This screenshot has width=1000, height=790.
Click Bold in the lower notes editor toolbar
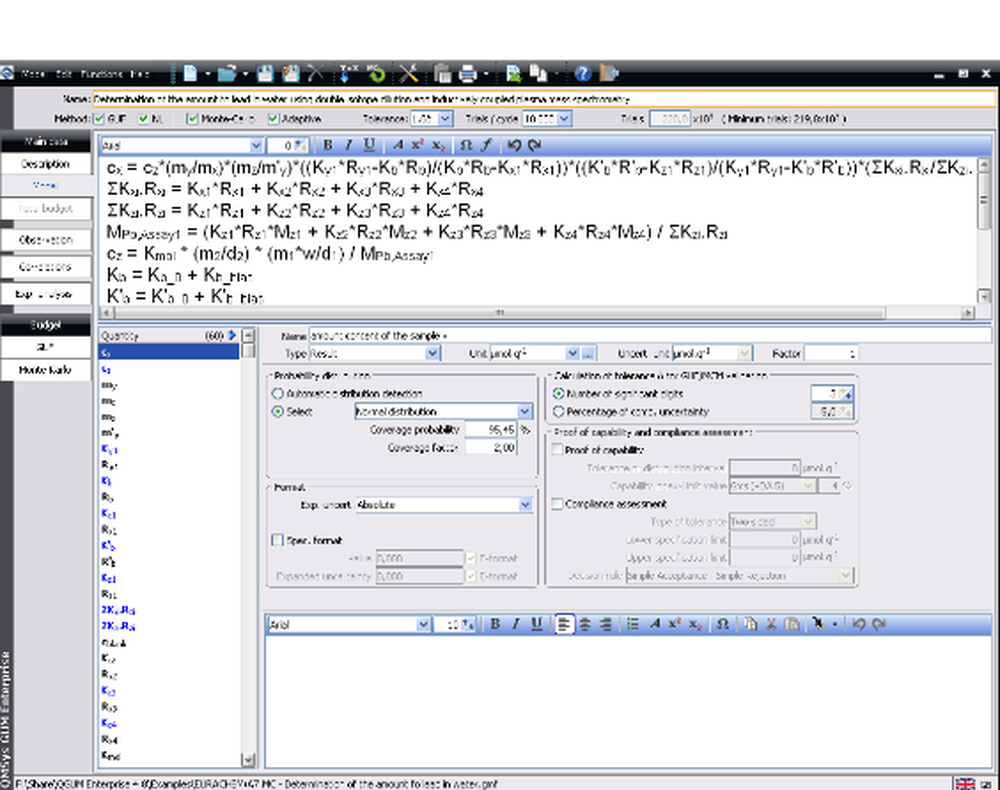pos(495,624)
